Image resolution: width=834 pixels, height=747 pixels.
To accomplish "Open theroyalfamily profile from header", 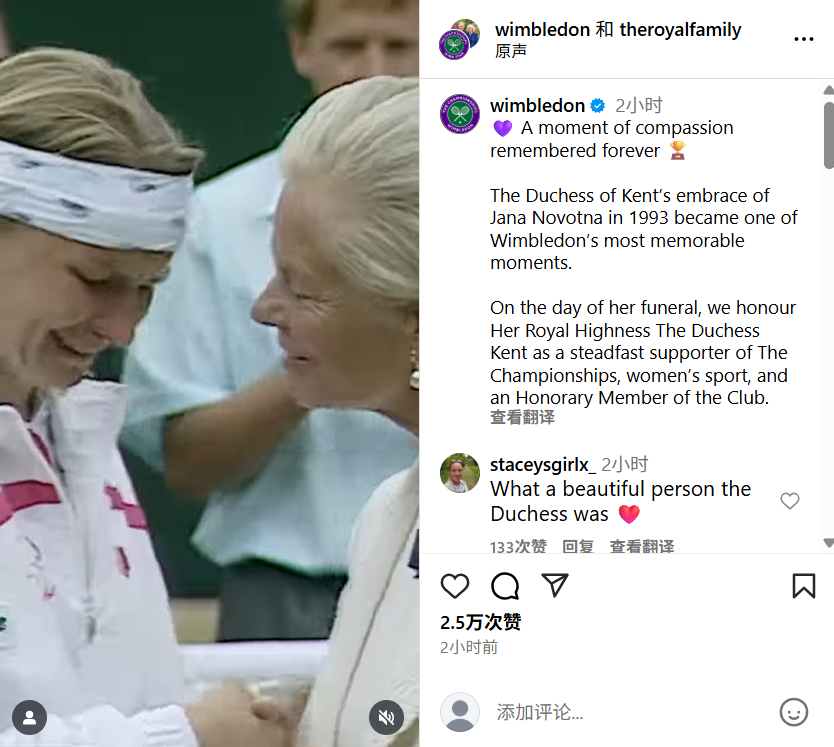I will (680, 30).
